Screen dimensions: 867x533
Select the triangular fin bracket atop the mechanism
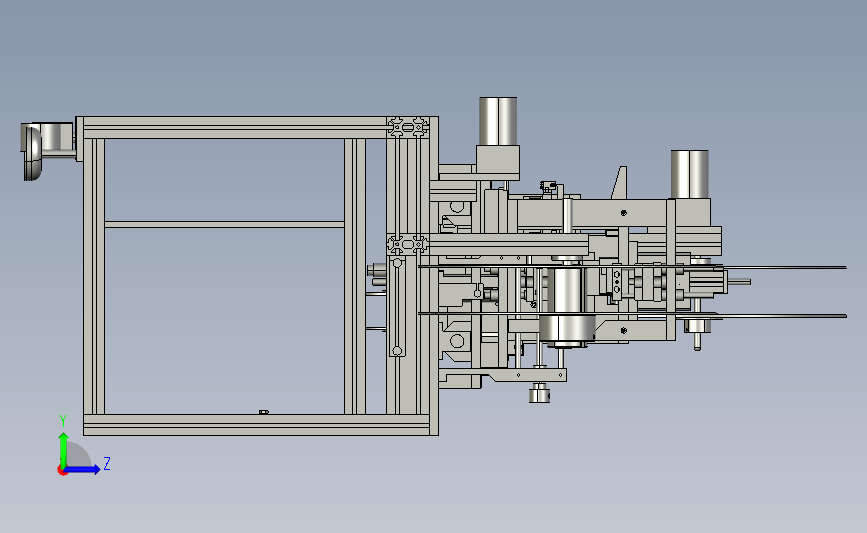tap(620, 183)
